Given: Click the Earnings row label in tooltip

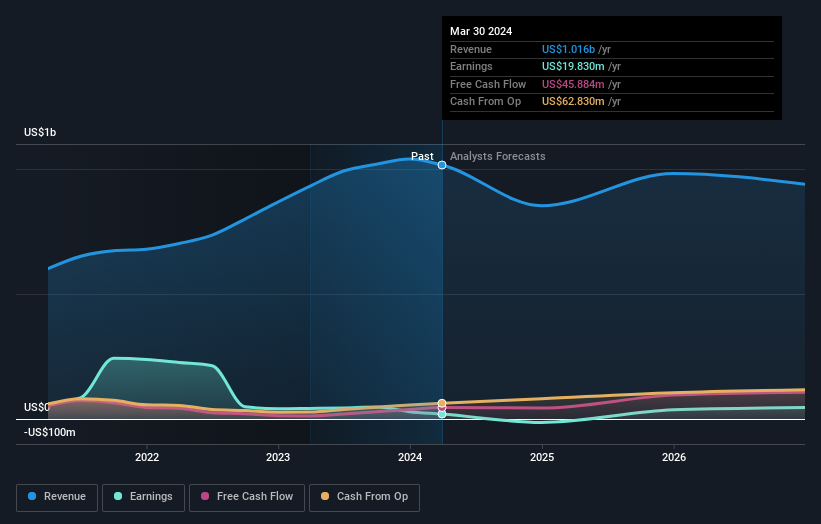Looking at the screenshot, I should [471, 66].
